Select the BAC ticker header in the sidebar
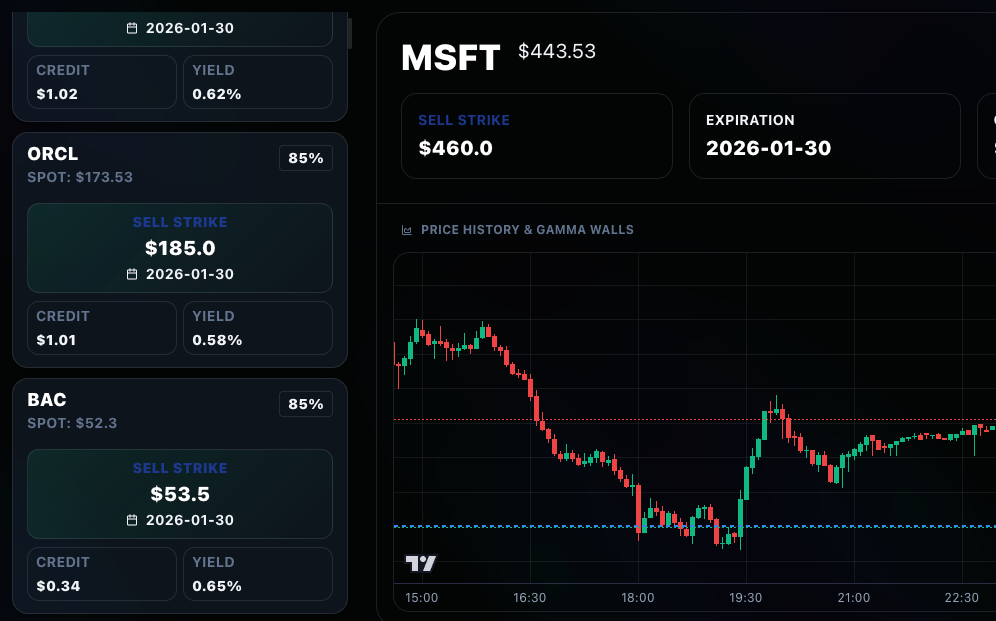This screenshot has width=996, height=621. pos(46,400)
